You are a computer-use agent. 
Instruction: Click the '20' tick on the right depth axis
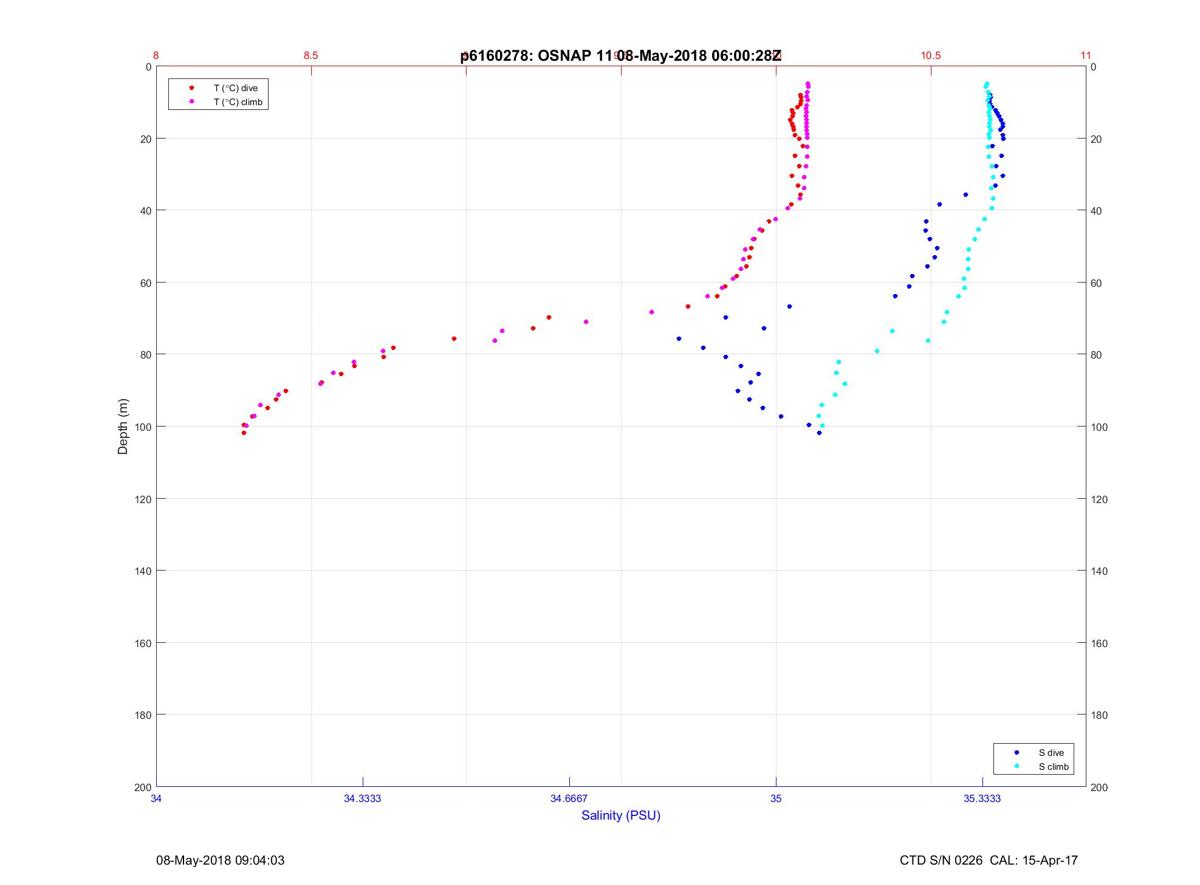click(x=1097, y=139)
